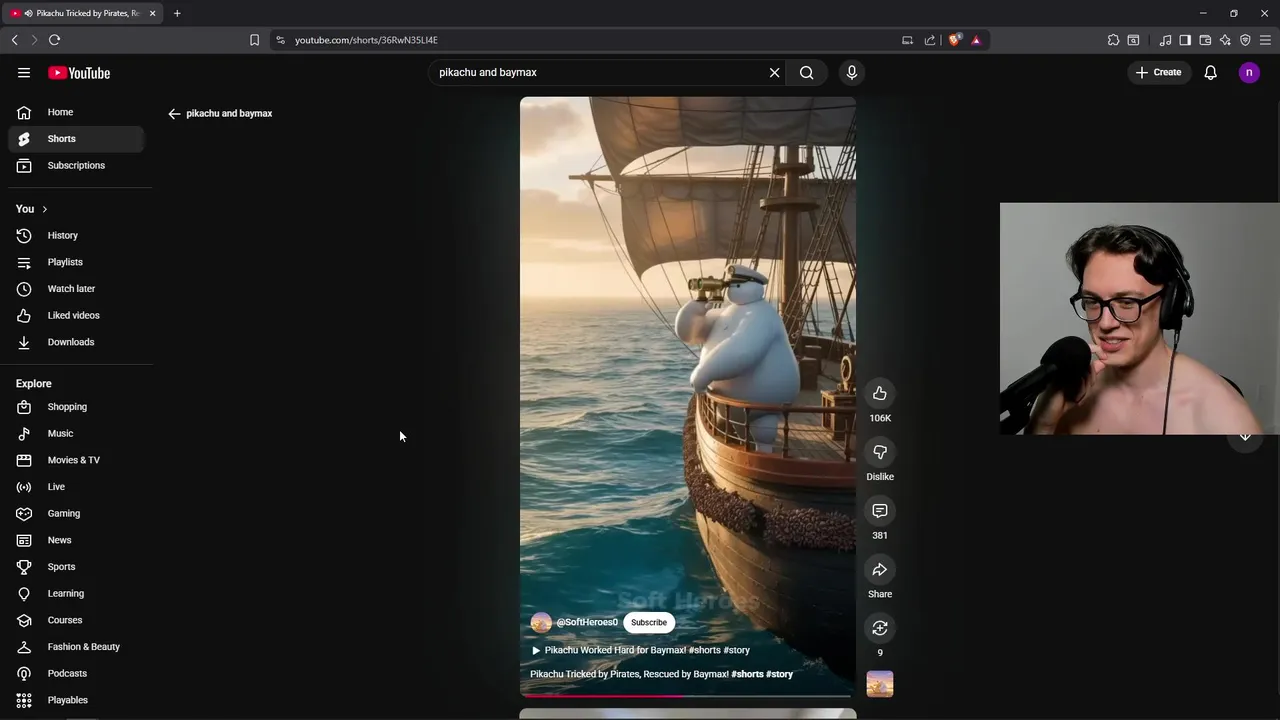Close the Pikachu Tricked by Pirates tab
1280x720 pixels.
(x=152, y=14)
